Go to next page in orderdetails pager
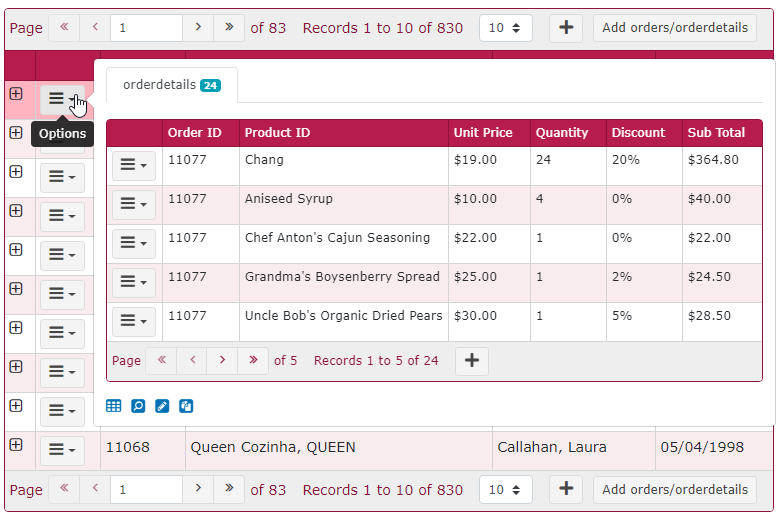The image size is (782, 524). (x=222, y=361)
